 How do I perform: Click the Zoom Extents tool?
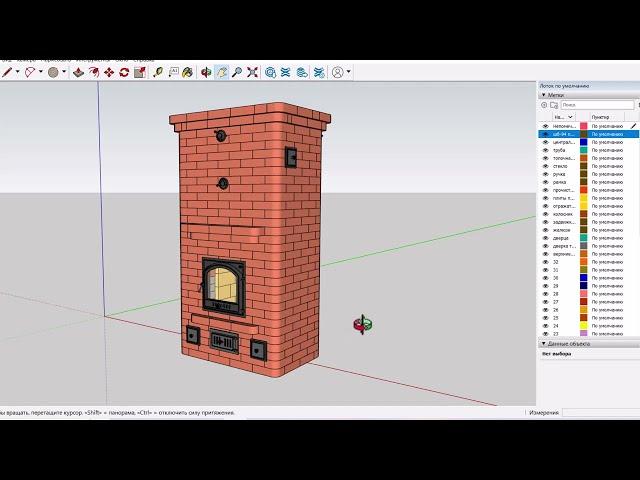(x=253, y=72)
